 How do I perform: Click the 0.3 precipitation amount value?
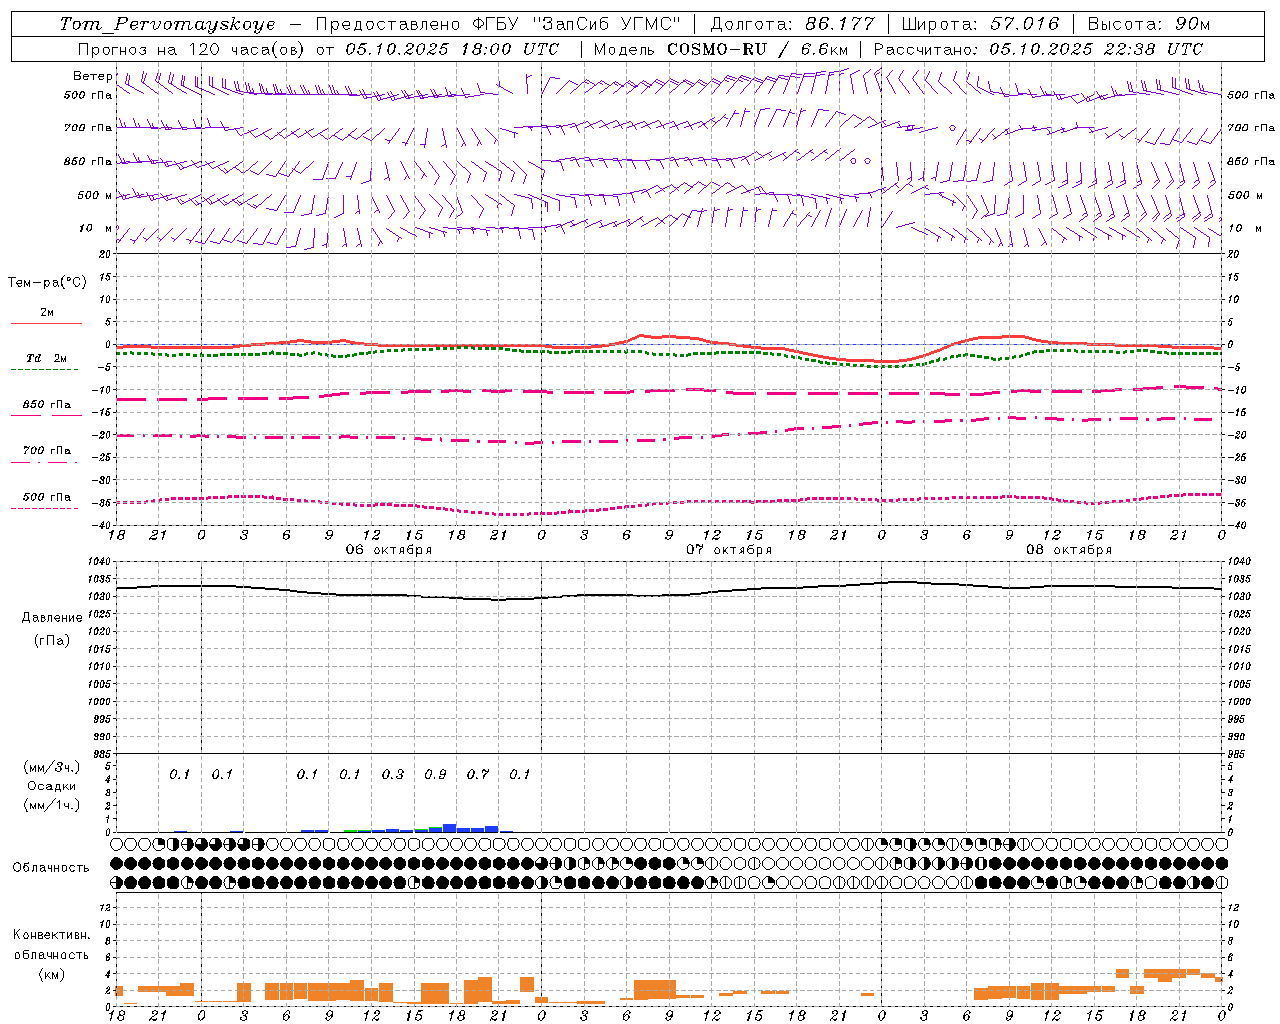pos(393,774)
